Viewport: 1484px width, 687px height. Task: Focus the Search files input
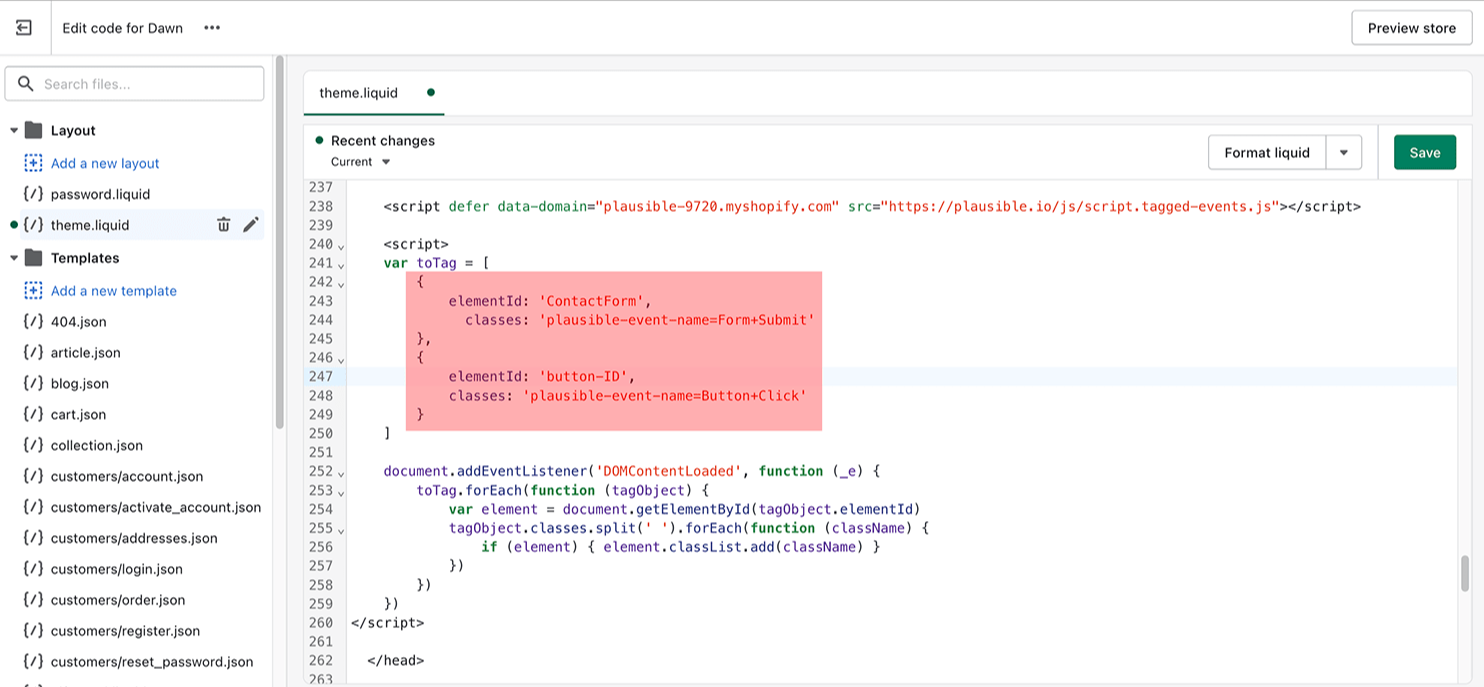pos(134,84)
